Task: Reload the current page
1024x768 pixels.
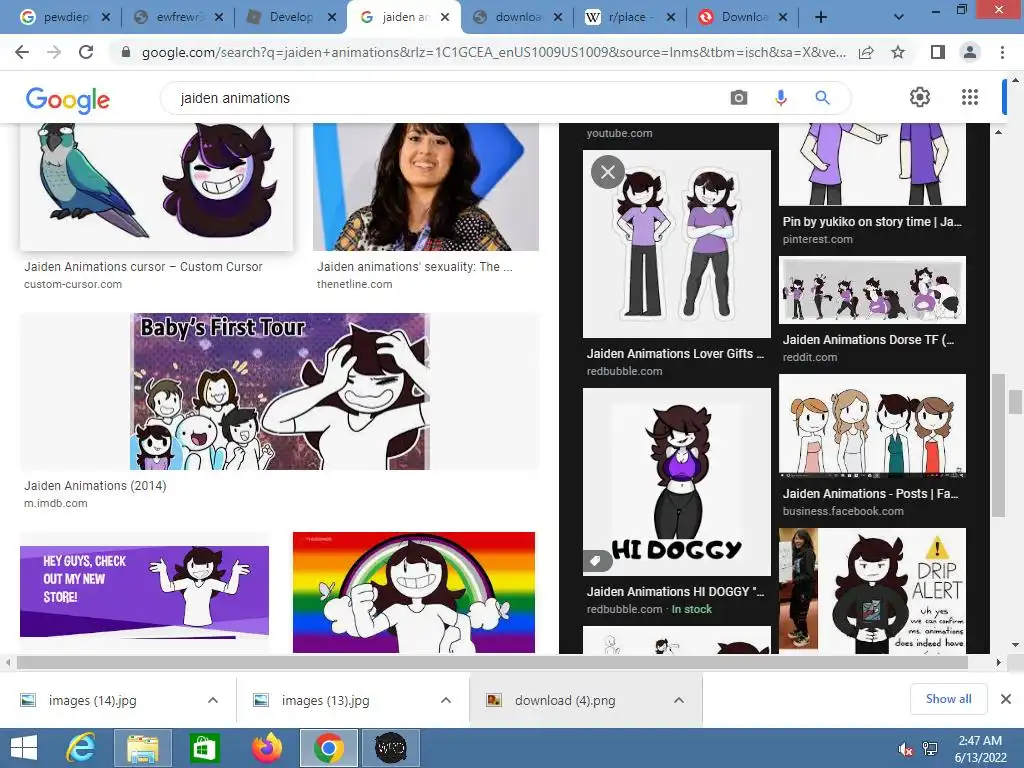Action: point(86,52)
